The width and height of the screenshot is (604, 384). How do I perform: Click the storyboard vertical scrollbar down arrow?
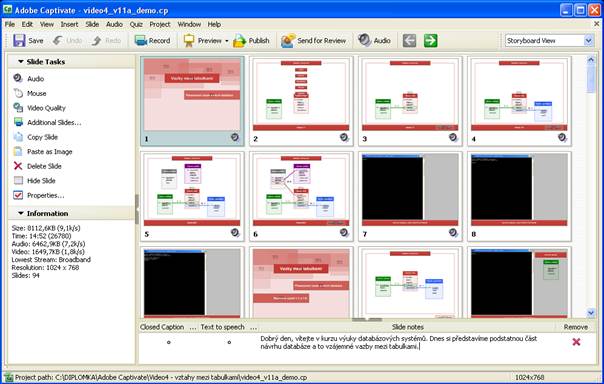click(591, 313)
